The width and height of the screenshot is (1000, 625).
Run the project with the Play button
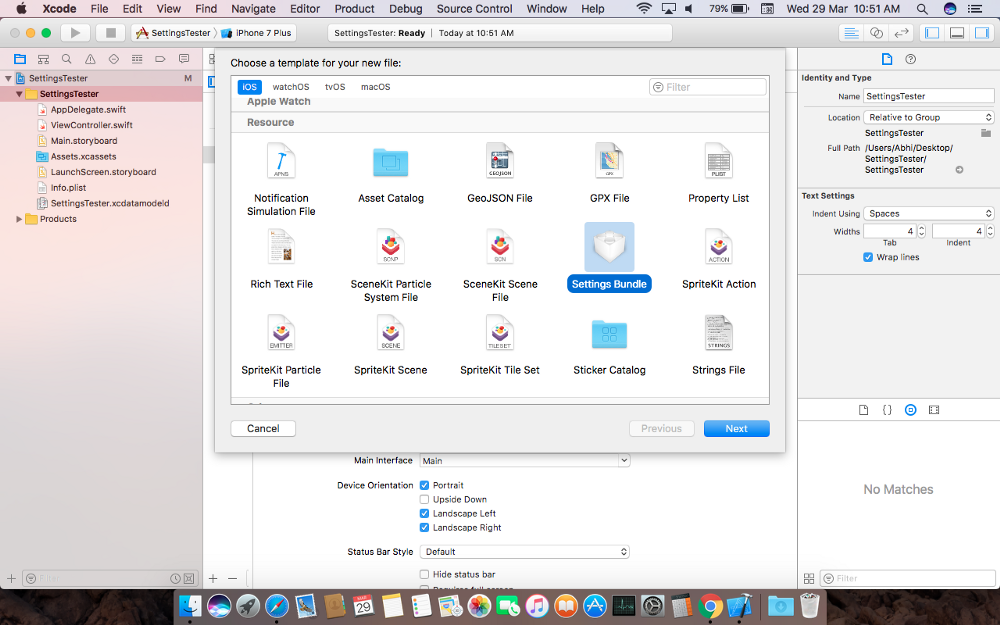(x=75, y=33)
